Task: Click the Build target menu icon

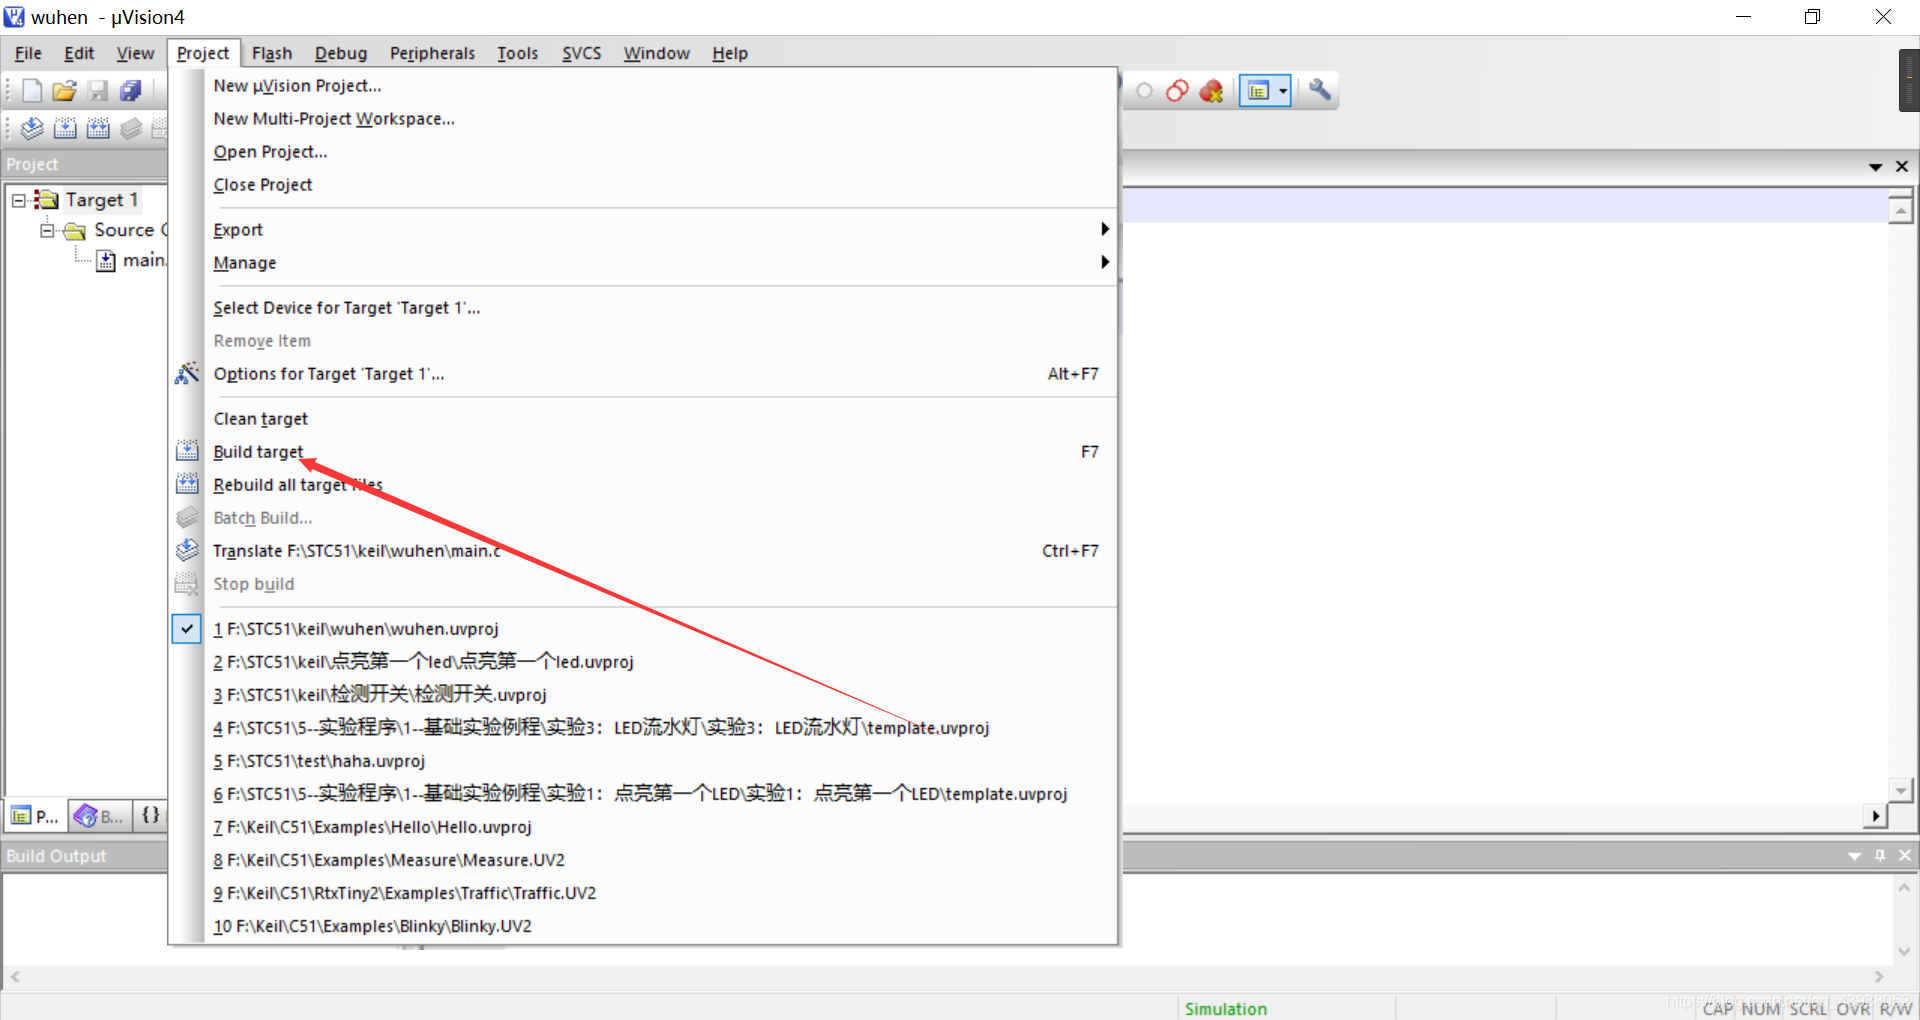Action: coord(187,452)
